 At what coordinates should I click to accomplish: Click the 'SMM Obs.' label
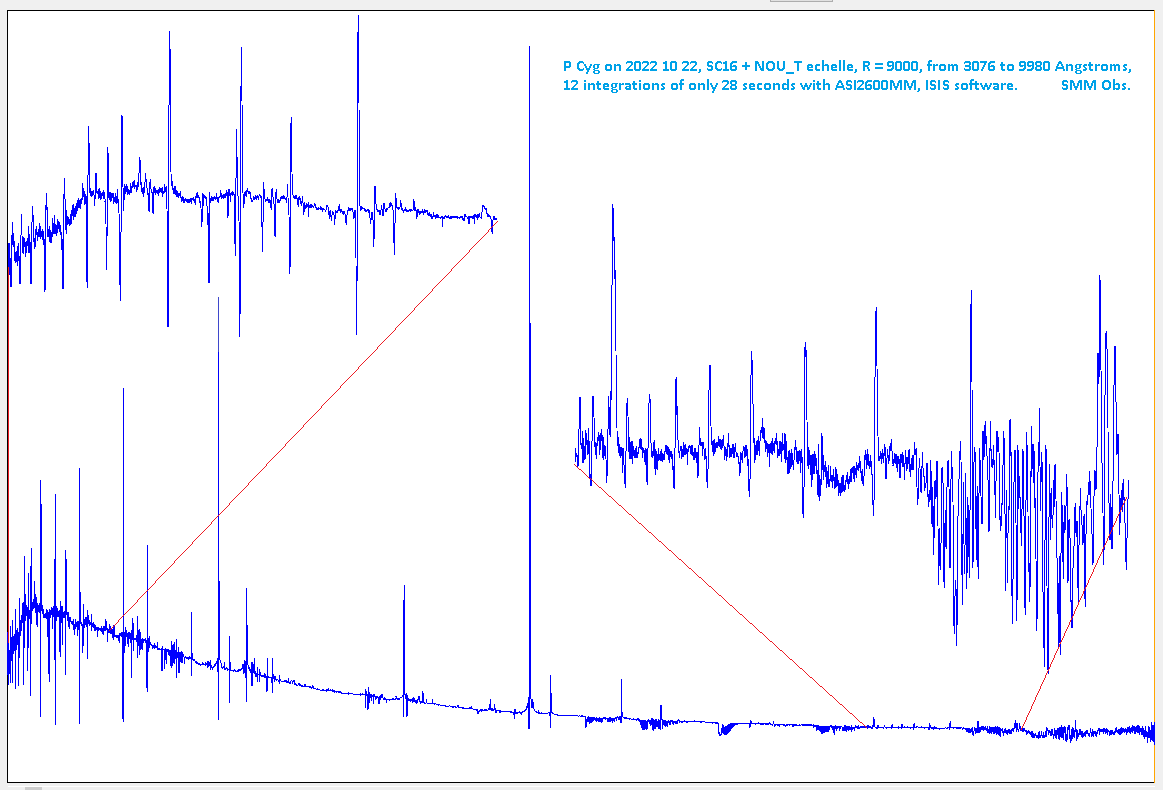click(1095, 86)
